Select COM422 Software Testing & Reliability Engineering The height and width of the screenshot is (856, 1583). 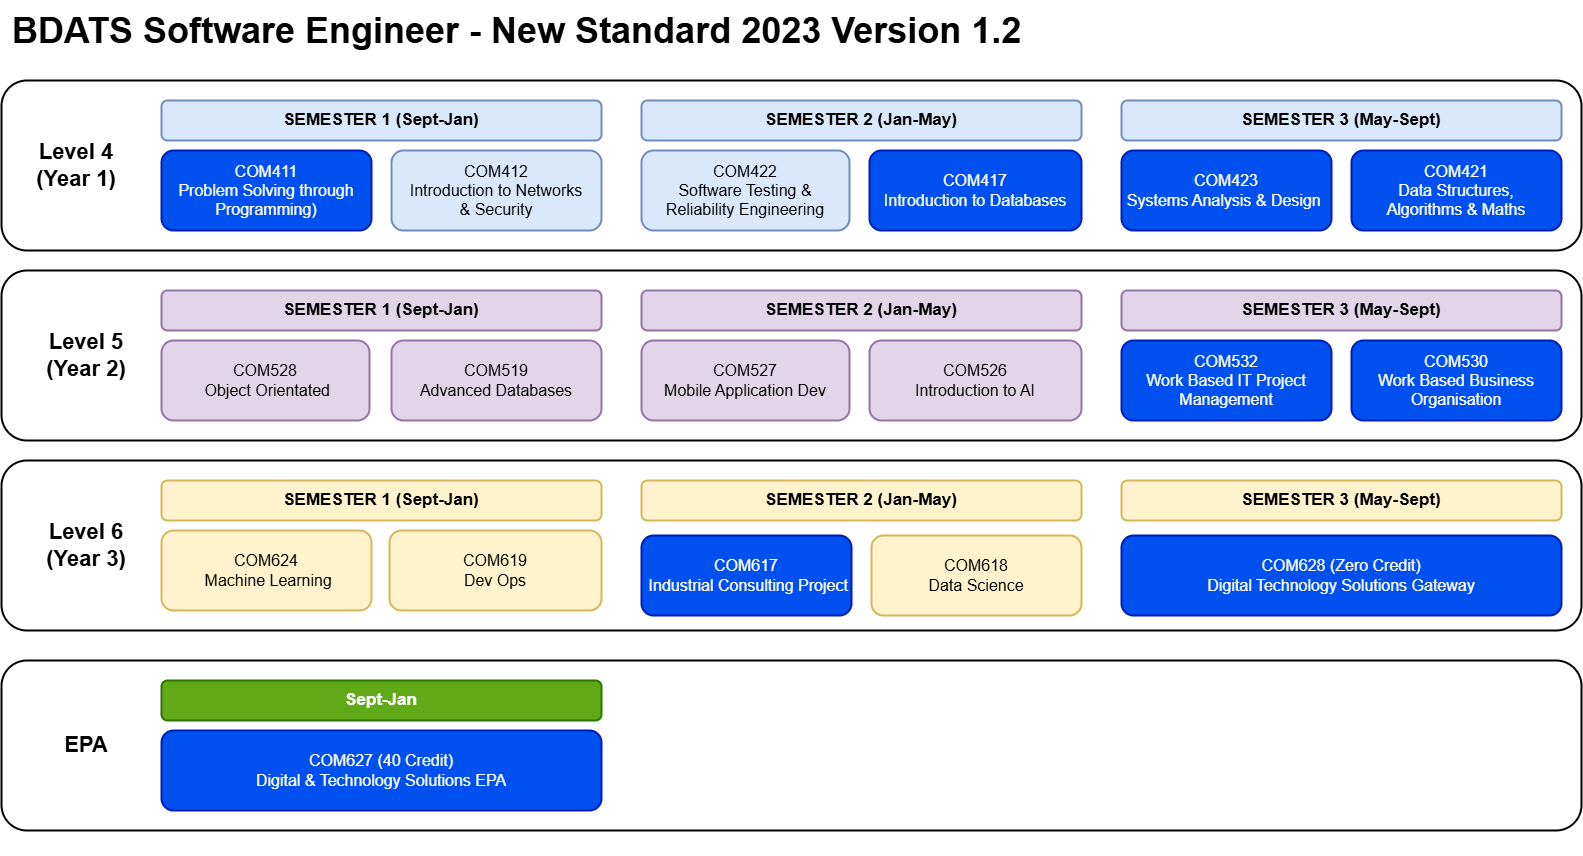coord(745,190)
